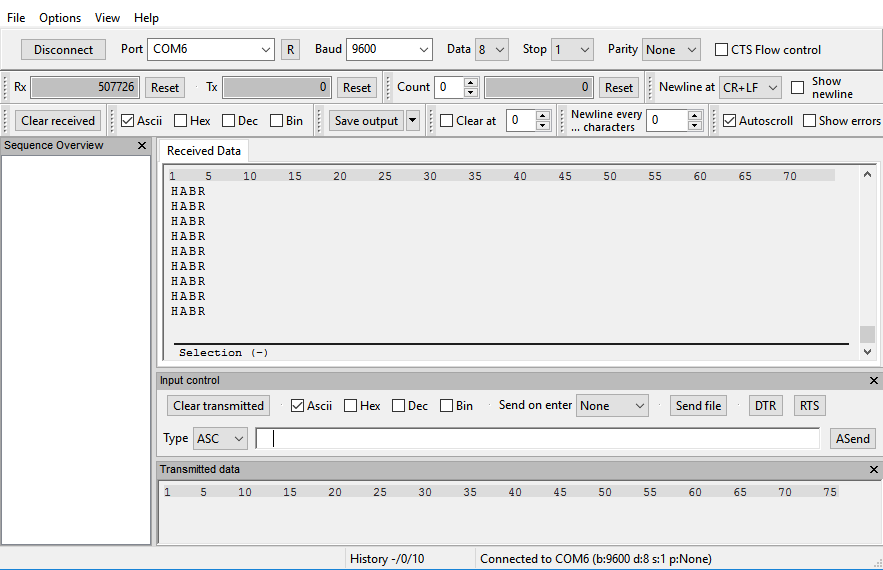883x570 pixels.
Task: Click the History status bar entry
Action: 387,559
